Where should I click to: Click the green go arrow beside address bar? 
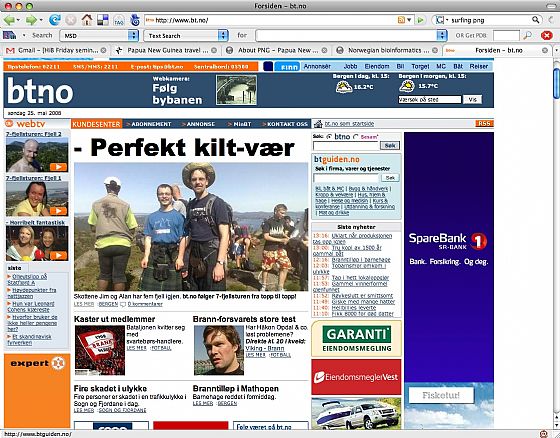(421, 20)
